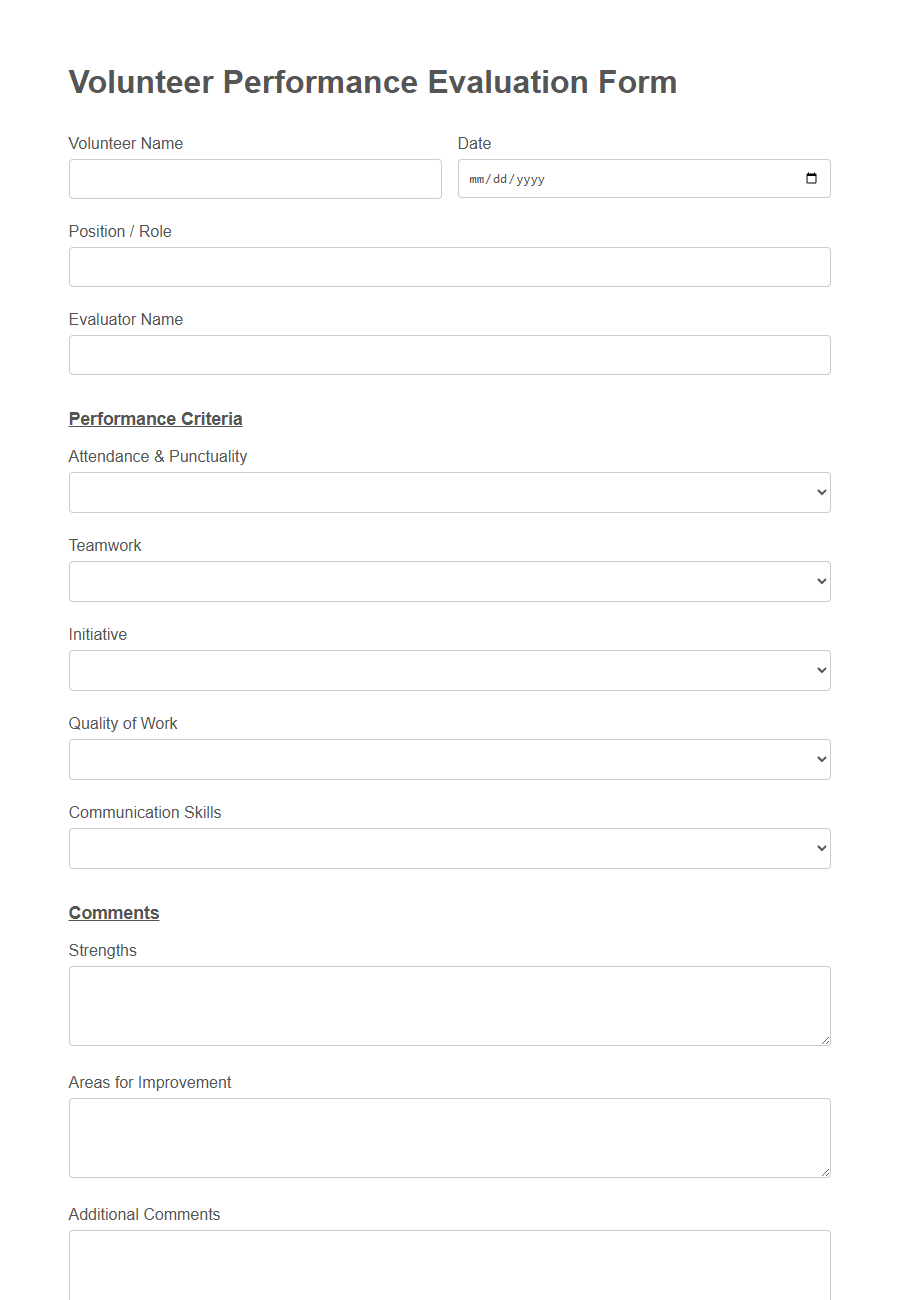Click the Strengths textarea resize handle
Viewport: 900px width, 1300px height.
coord(826,1042)
